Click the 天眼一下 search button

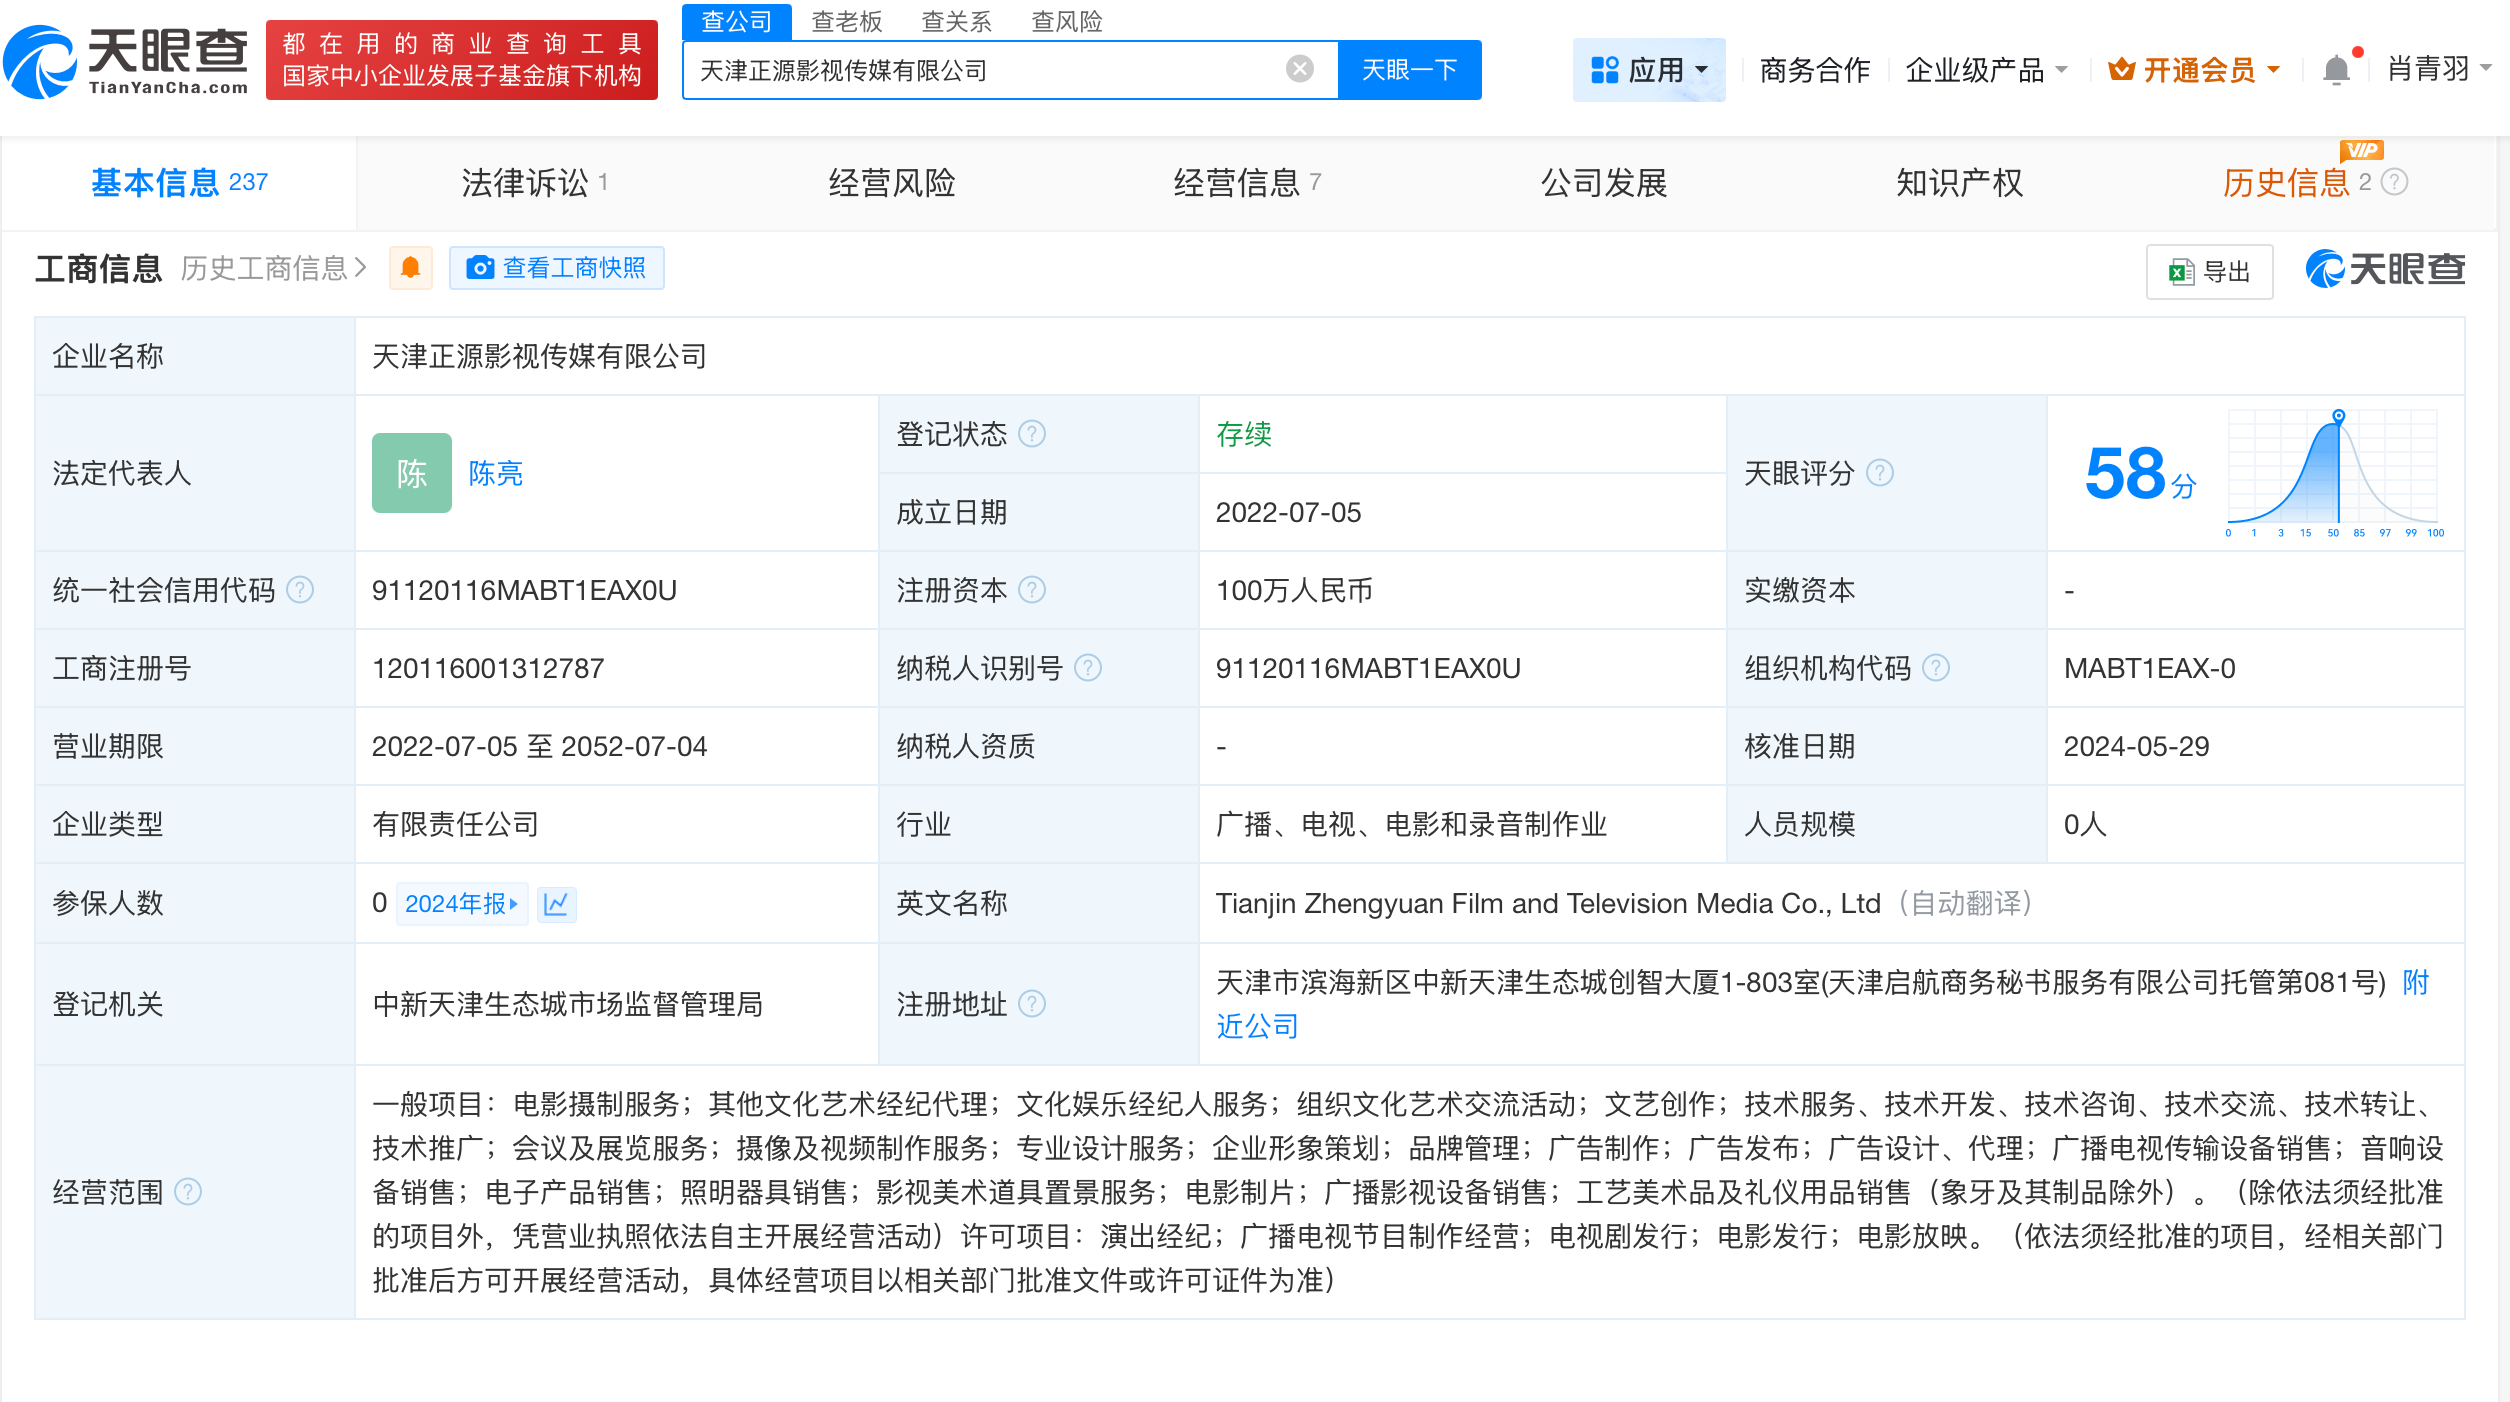(x=1410, y=68)
